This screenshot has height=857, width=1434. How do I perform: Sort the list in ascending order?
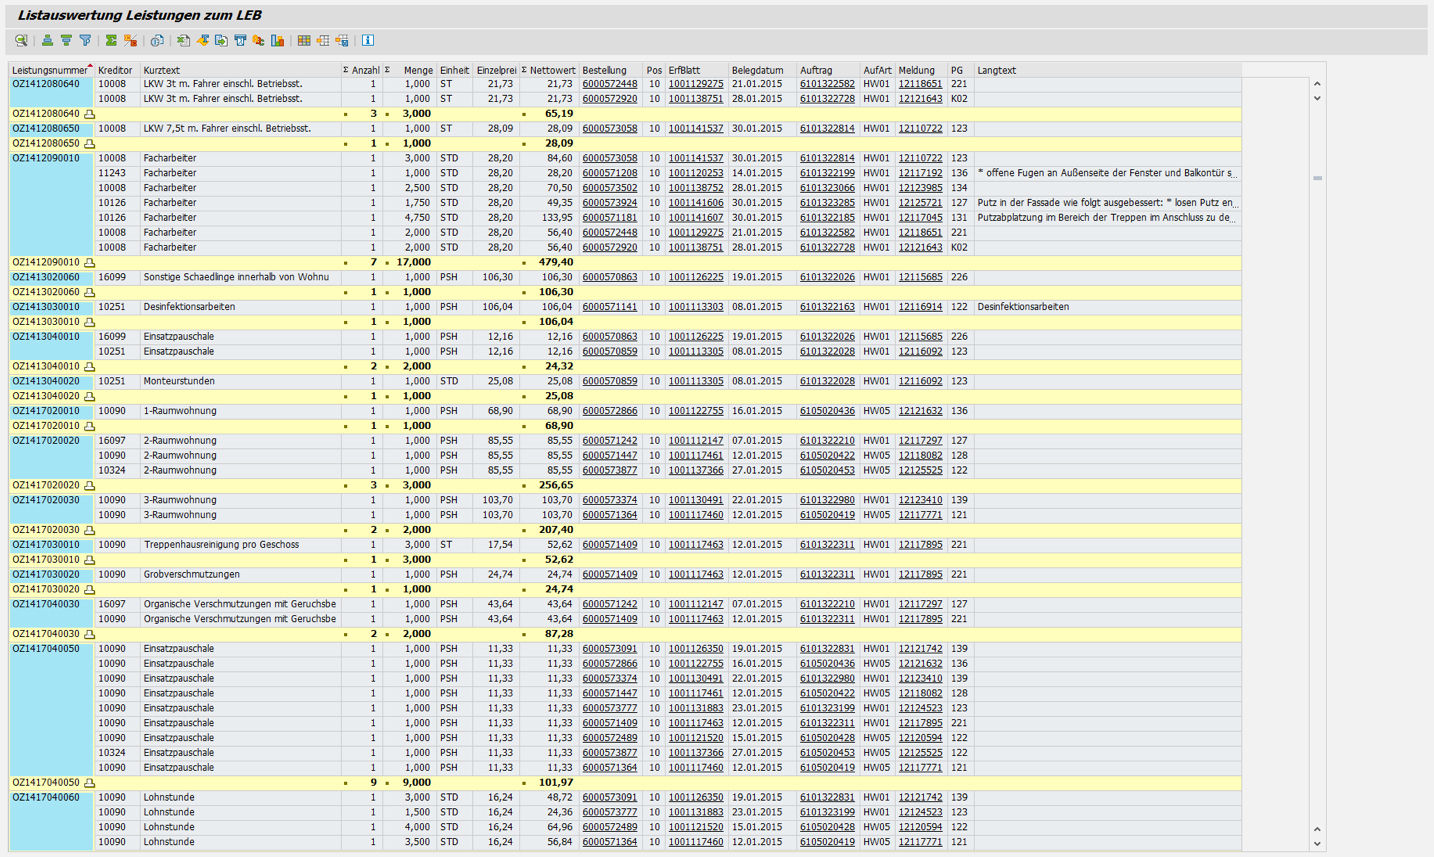click(47, 41)
